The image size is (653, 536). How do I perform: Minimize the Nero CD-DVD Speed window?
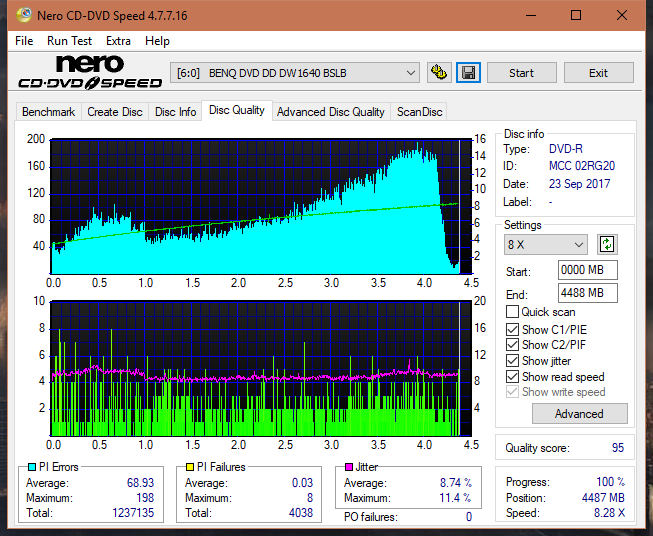coord(531,15)
